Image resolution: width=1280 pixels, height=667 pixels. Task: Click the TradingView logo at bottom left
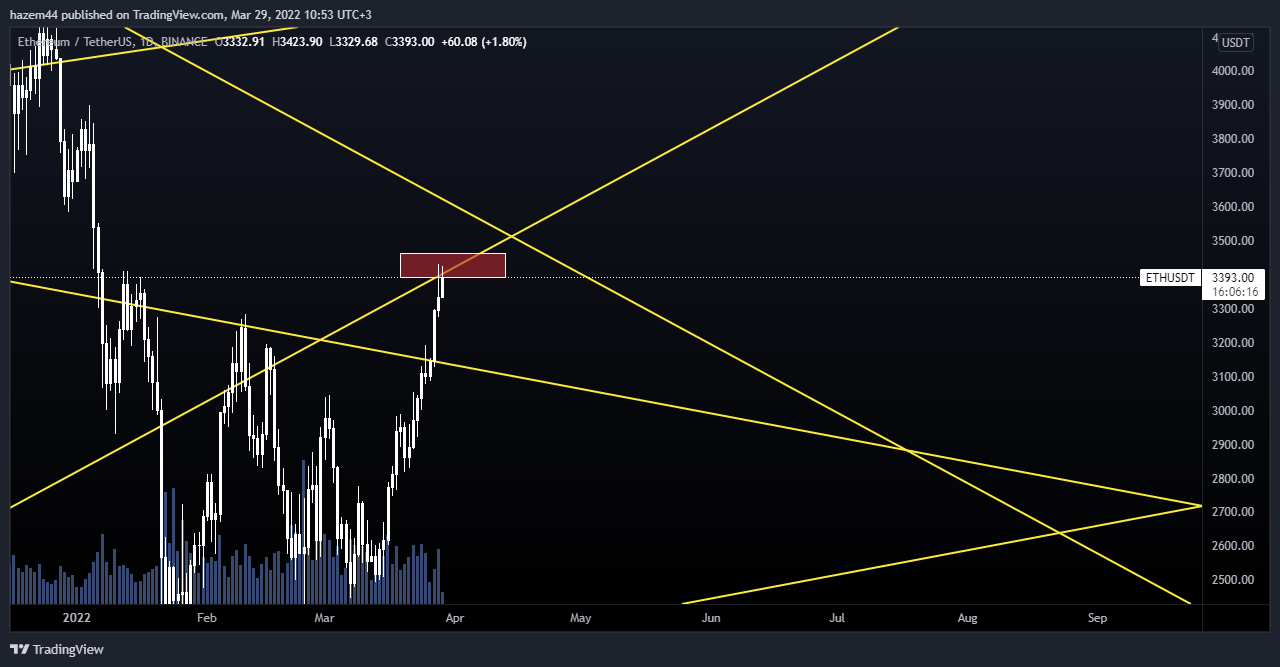point(57,649)
